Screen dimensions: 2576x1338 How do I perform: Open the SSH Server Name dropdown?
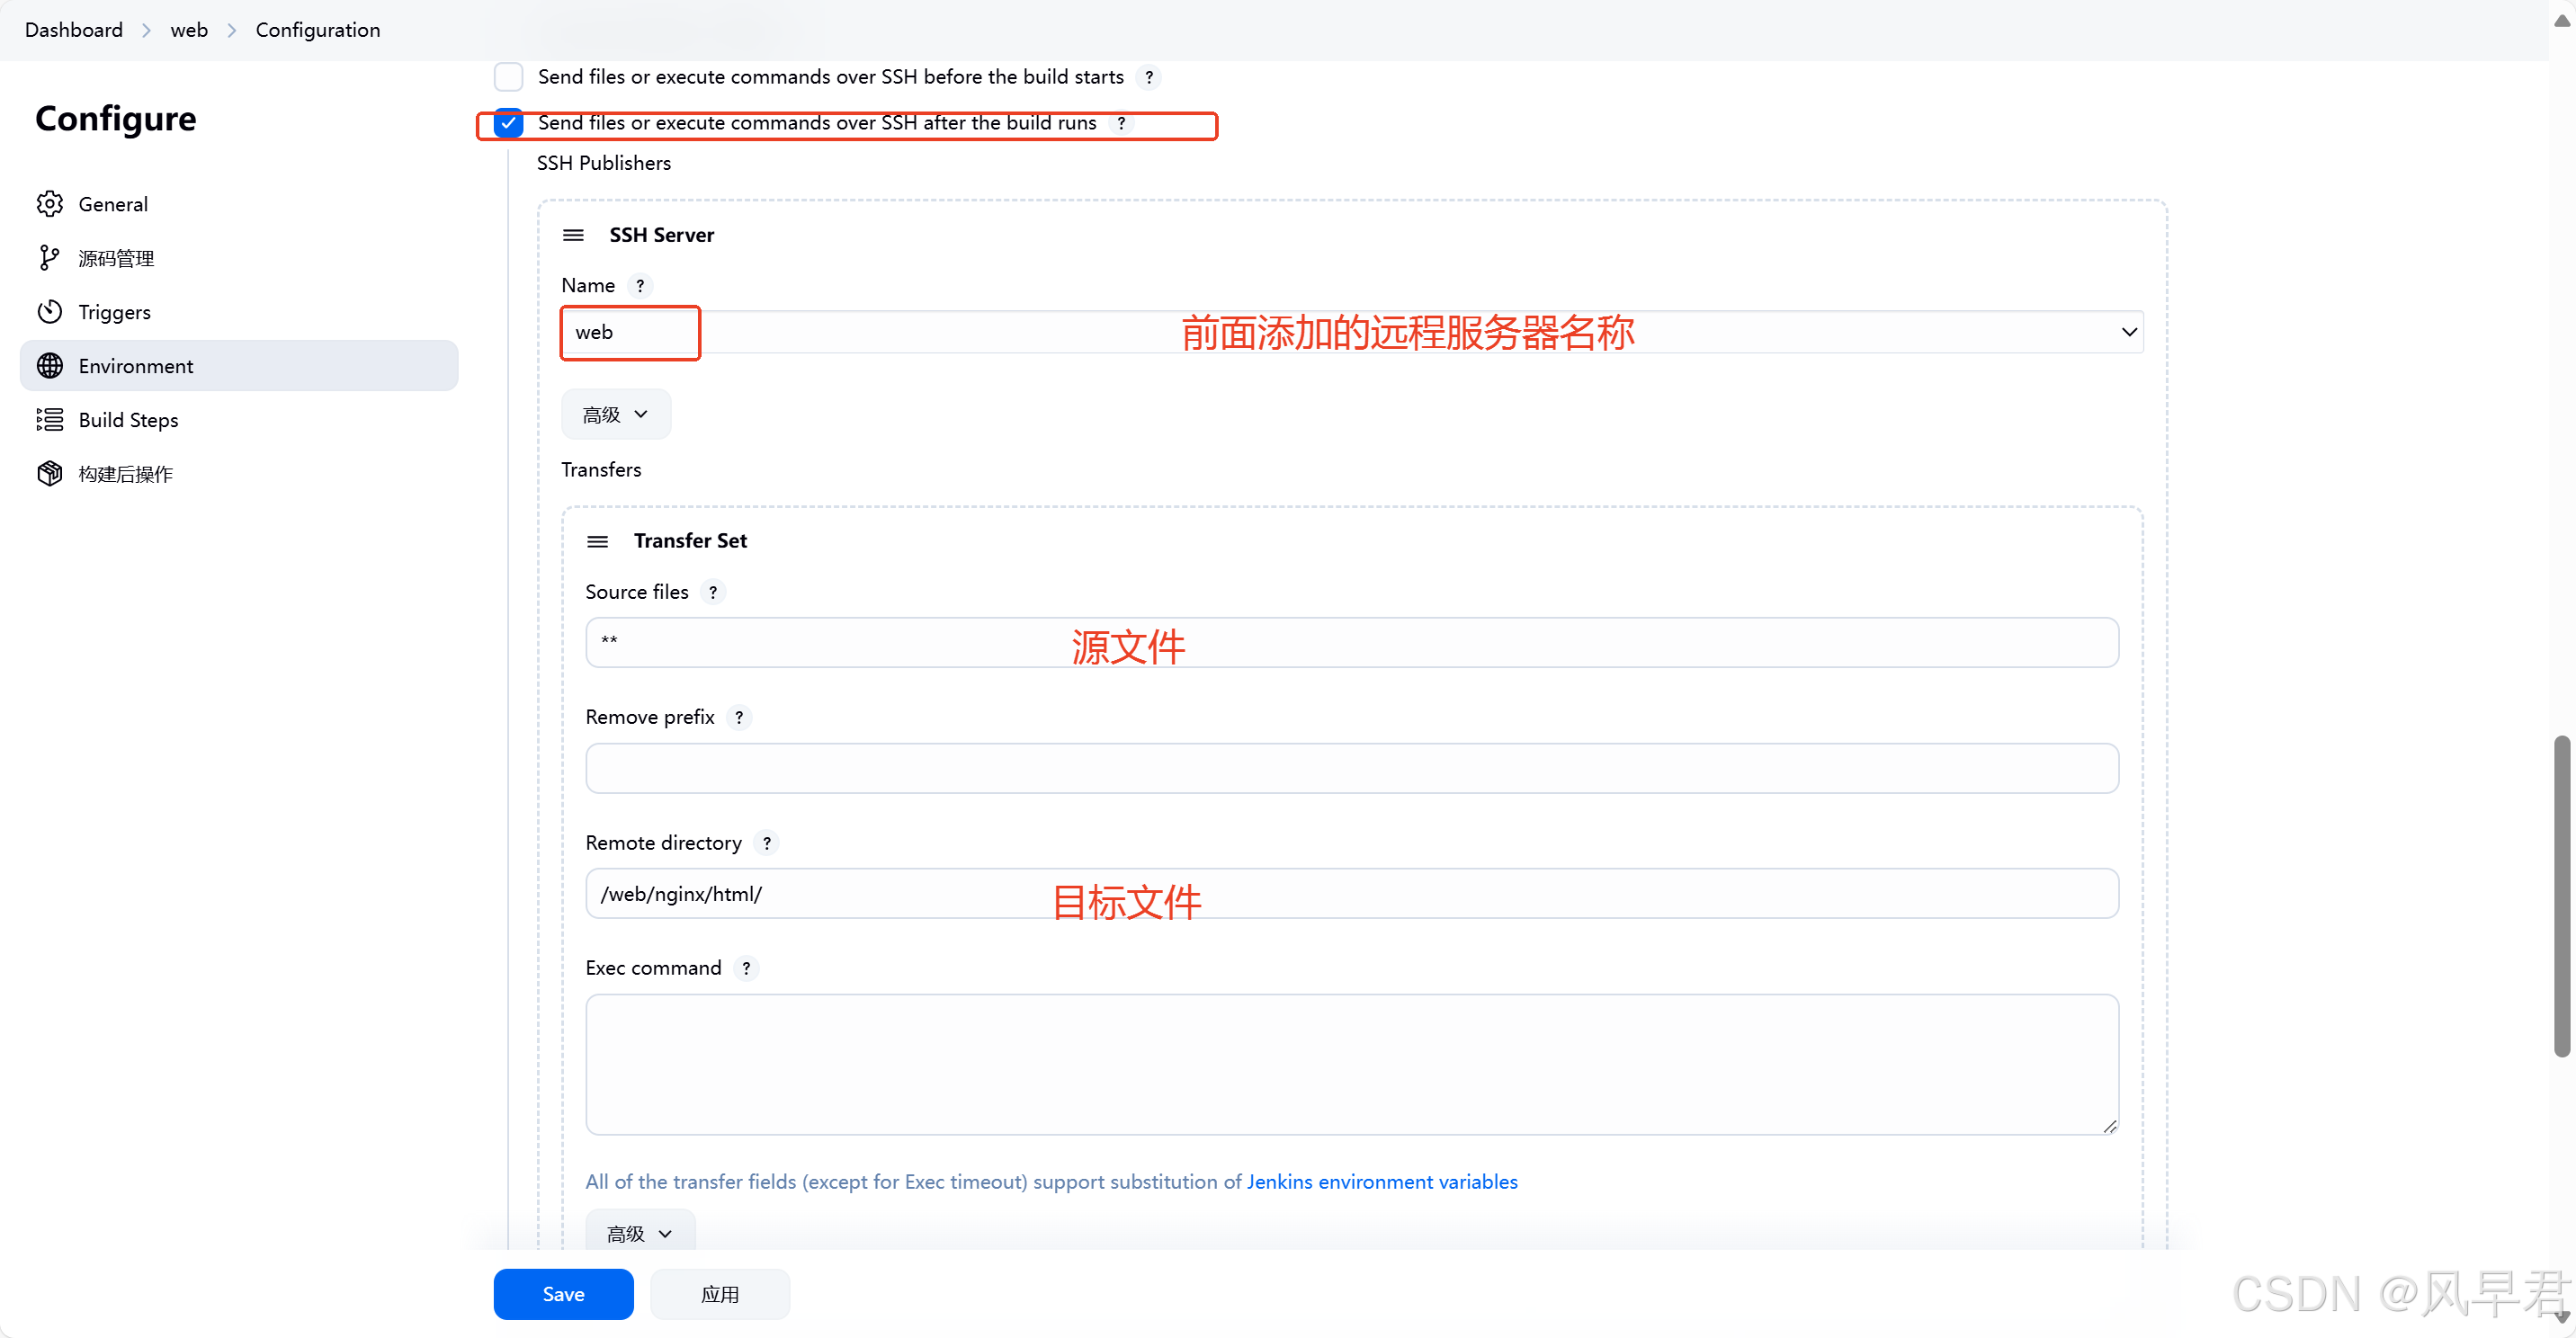[2128, 332]
